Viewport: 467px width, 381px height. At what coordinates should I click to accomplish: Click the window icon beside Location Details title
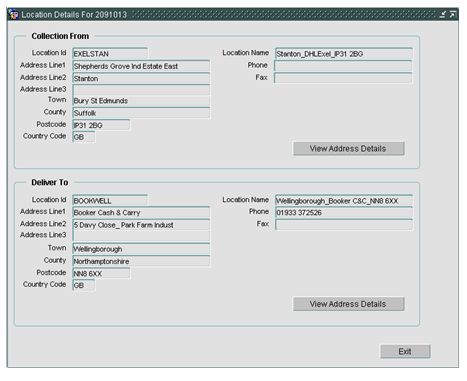pos(14,15)
